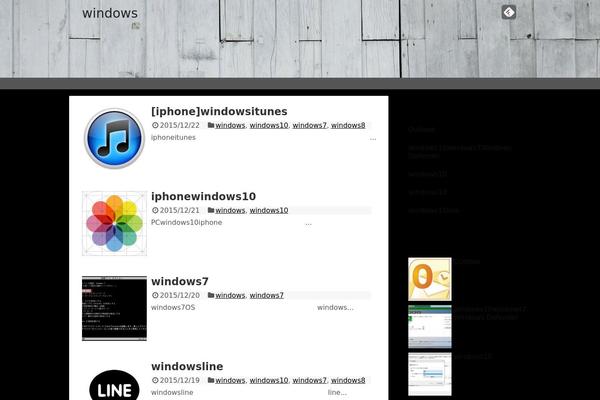This screenshot has height=400, width=600.
Task: Open the iTunes music note thumbnail
Action: pos(114,138)
